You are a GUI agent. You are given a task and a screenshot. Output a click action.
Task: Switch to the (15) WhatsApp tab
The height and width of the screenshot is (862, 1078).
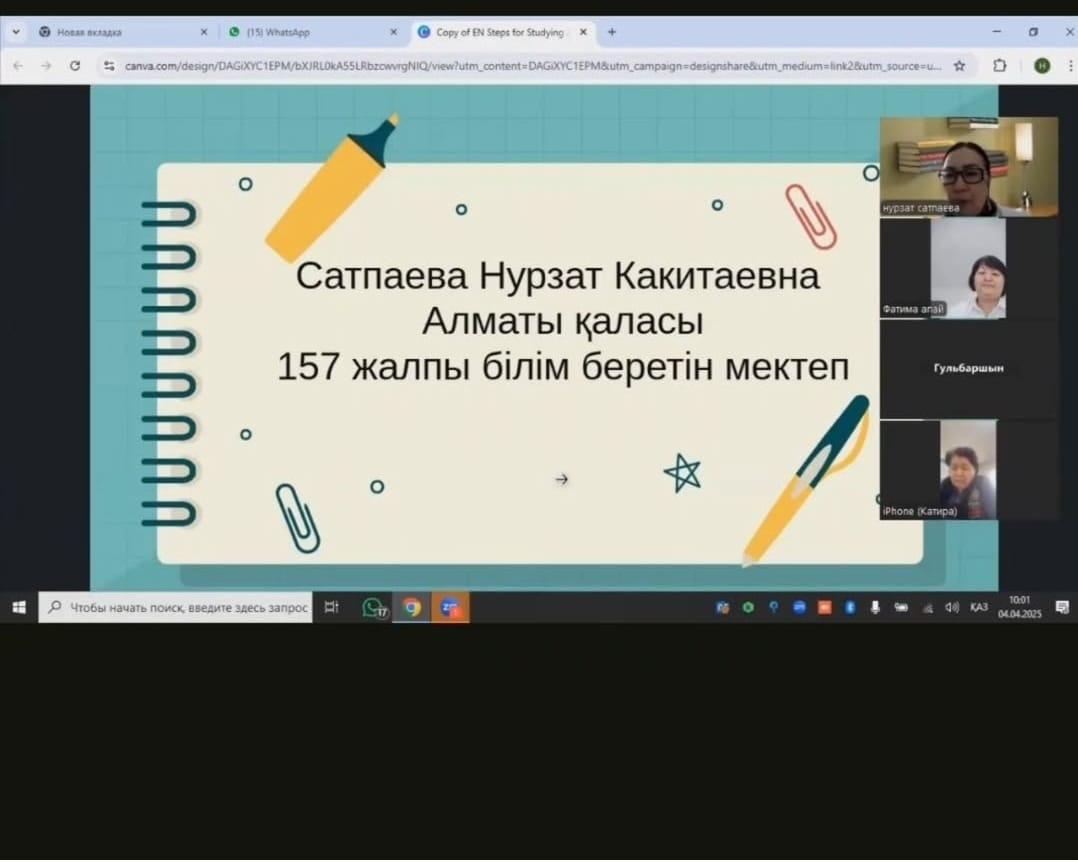click(313, 32)
